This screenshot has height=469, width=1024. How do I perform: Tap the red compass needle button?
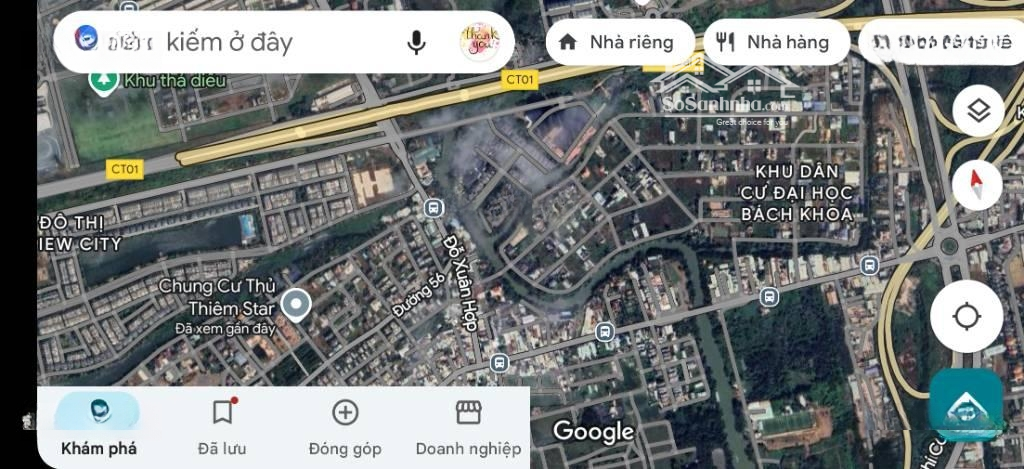977,185
